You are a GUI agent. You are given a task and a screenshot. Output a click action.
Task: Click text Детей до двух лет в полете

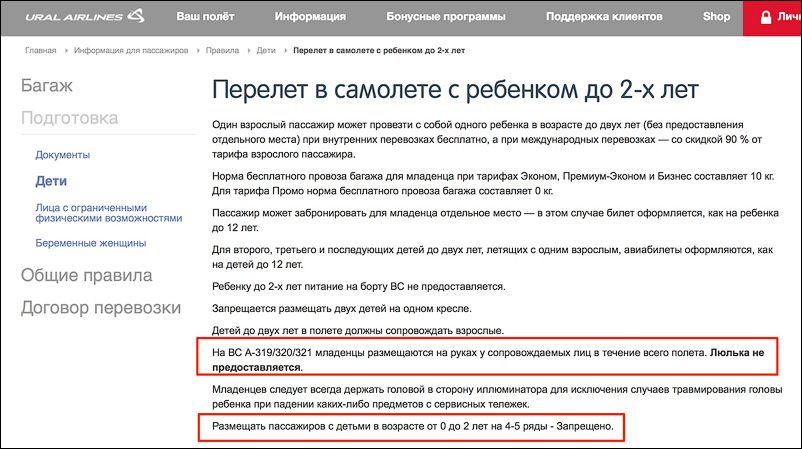click(358, 331)
